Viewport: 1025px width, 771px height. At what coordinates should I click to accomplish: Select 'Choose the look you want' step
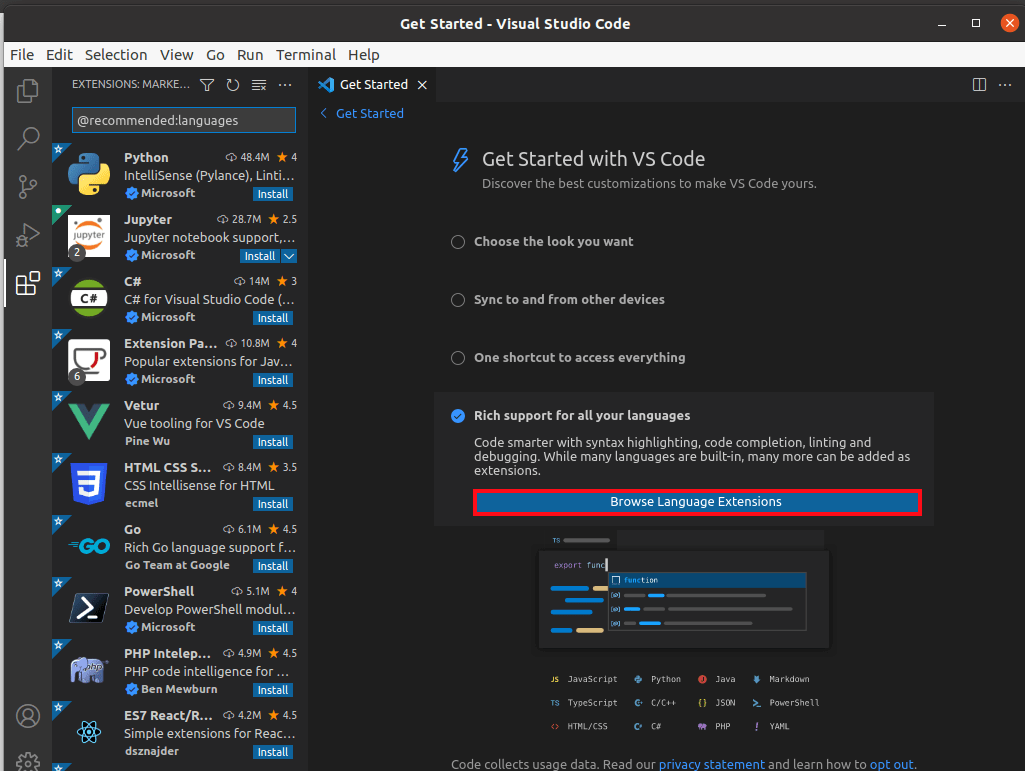click(553, 242)
